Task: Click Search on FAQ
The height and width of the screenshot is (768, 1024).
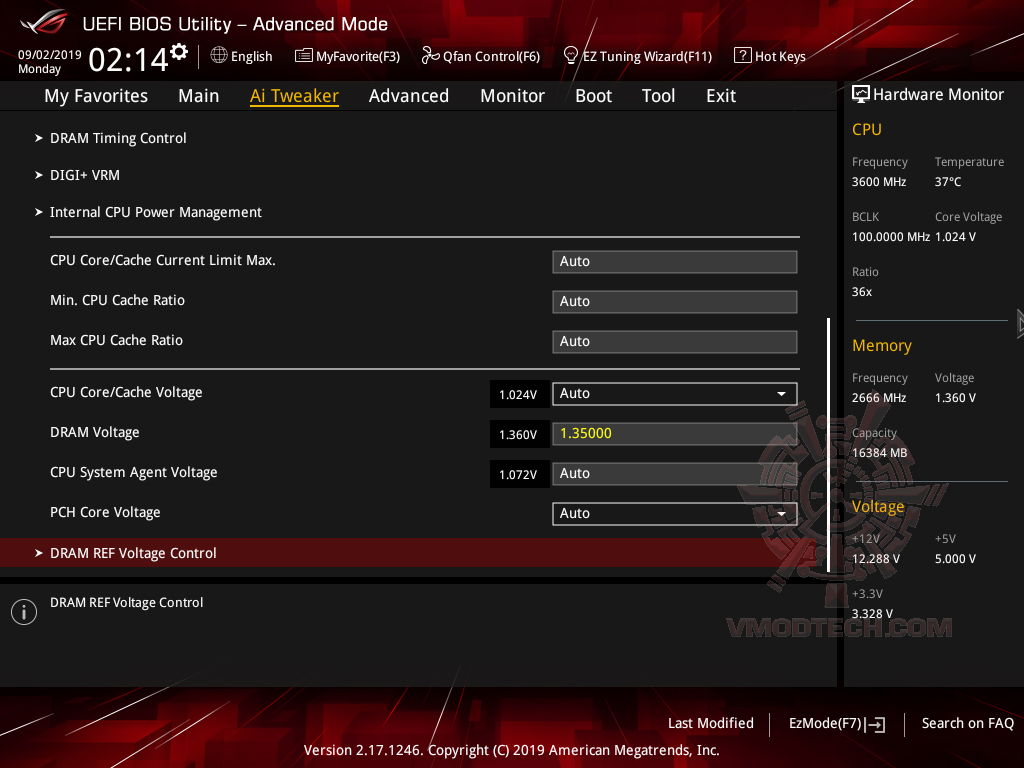Action: pyautogui.click(x=967, y=723)
